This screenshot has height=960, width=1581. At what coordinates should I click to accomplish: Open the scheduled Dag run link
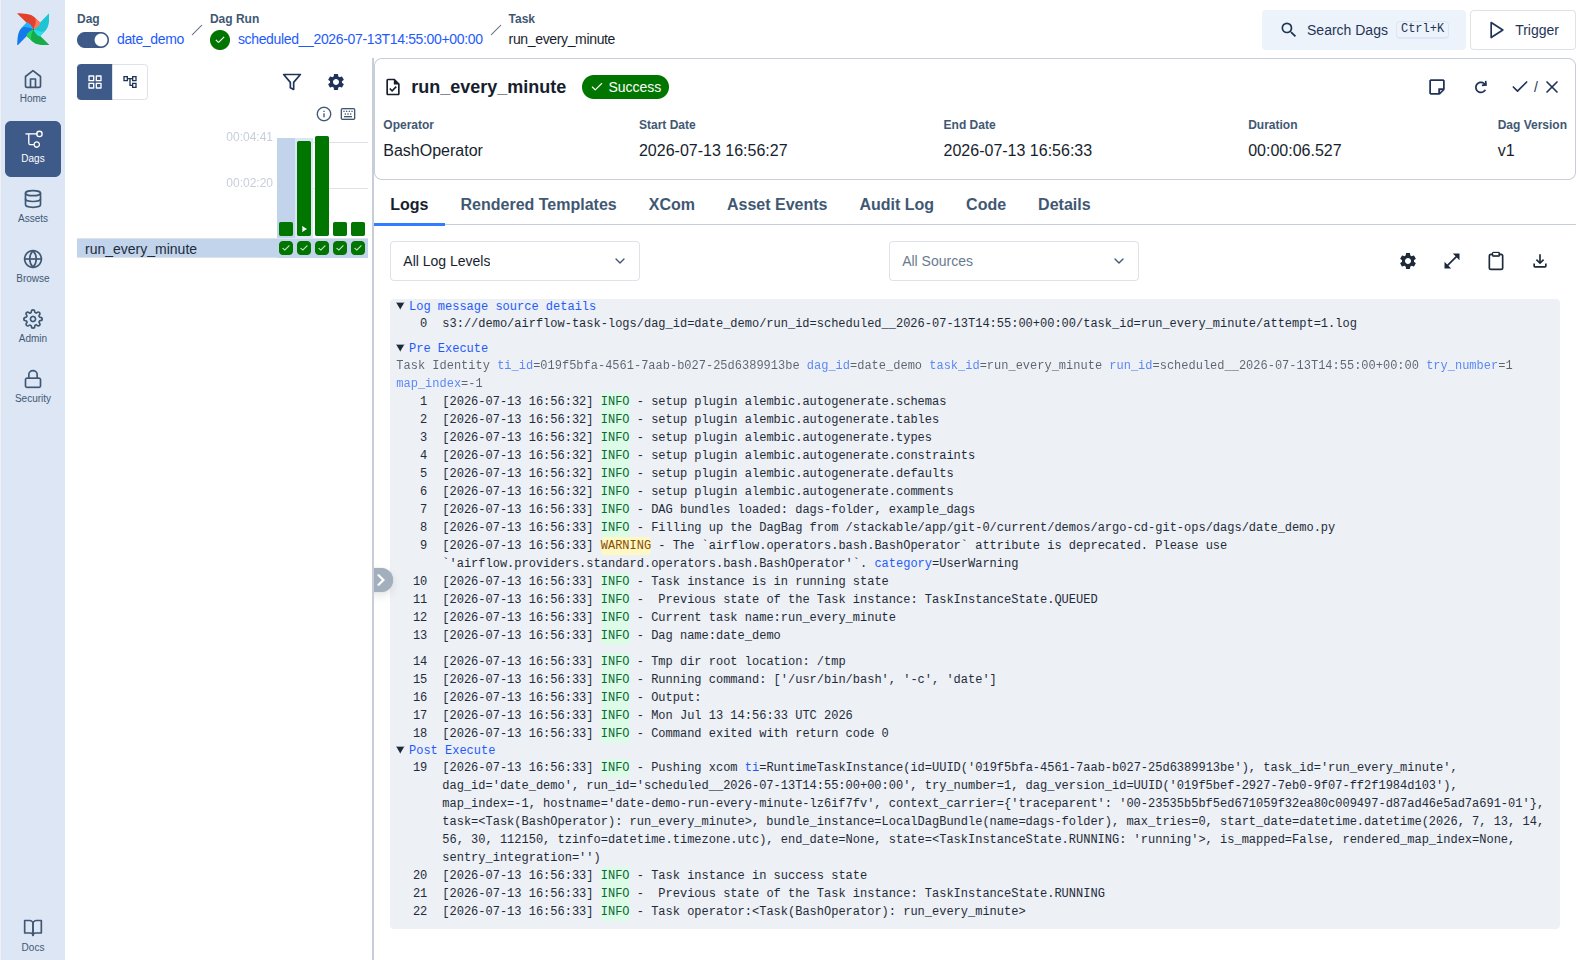coord(360,39)
